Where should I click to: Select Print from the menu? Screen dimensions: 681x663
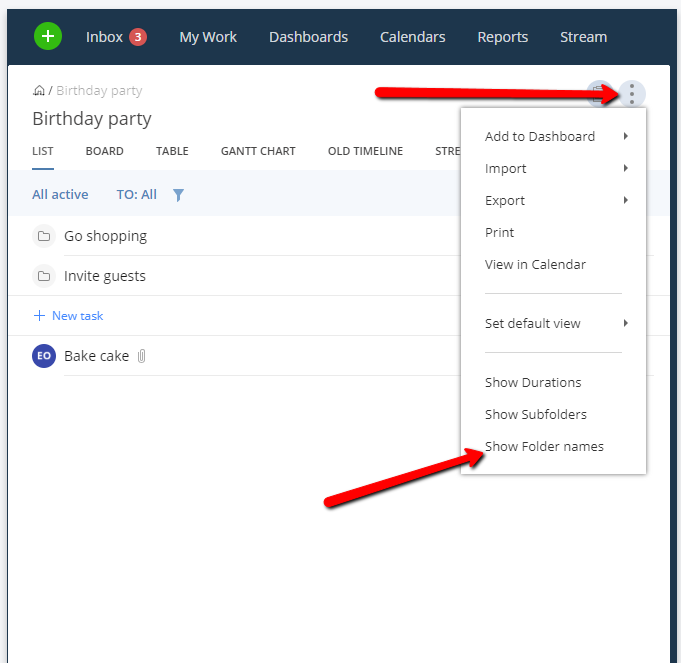coord(499,232)
